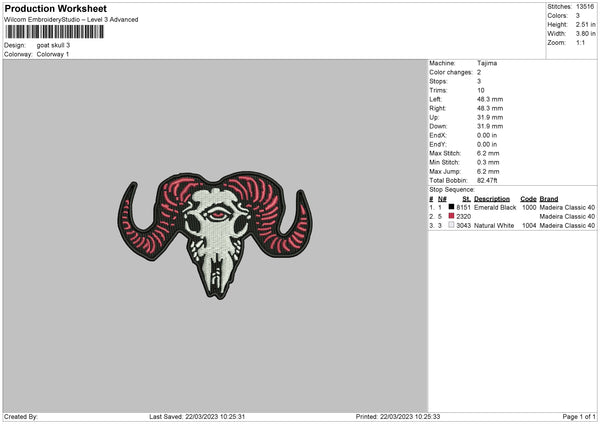Click thread code 1000
This screenshot has width=600, height=424.
(x=529, y=207)
